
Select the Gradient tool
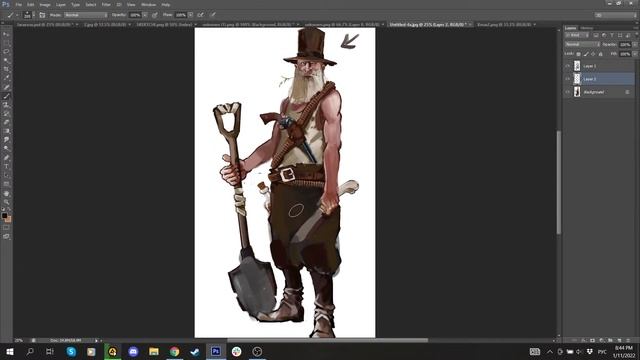coord(6,131)
